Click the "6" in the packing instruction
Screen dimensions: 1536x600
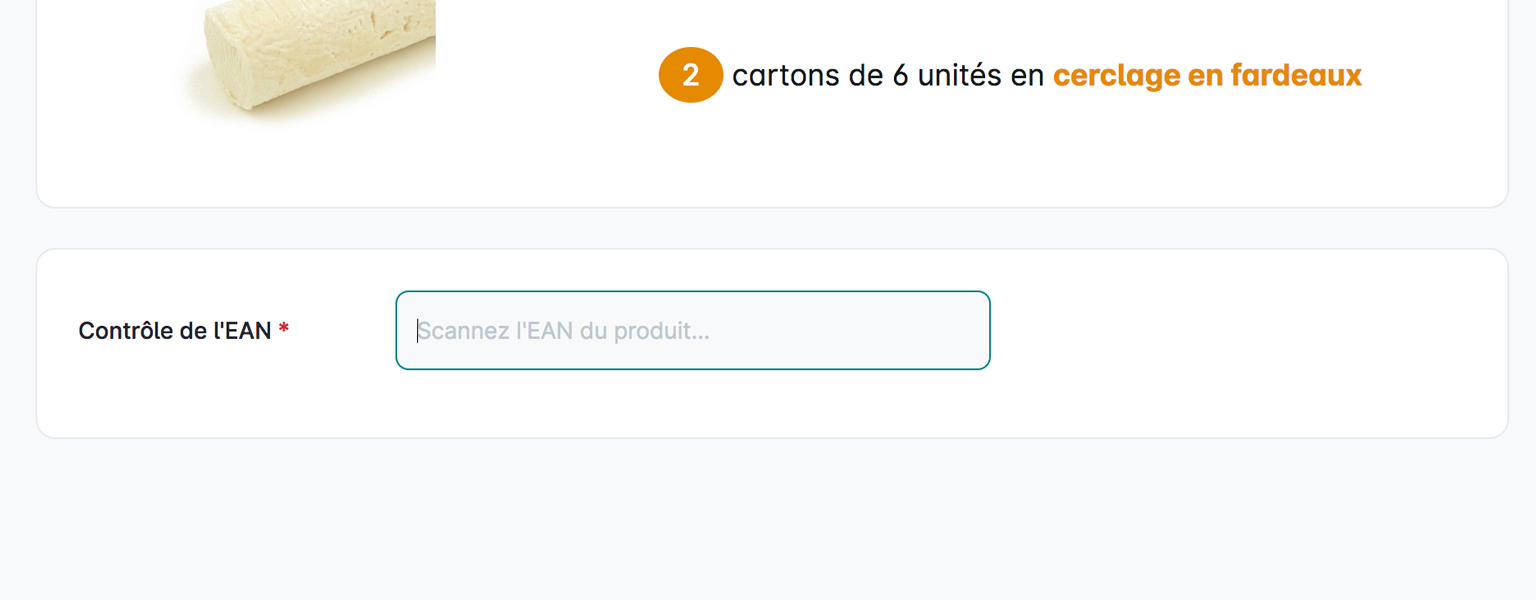(900, 76)
